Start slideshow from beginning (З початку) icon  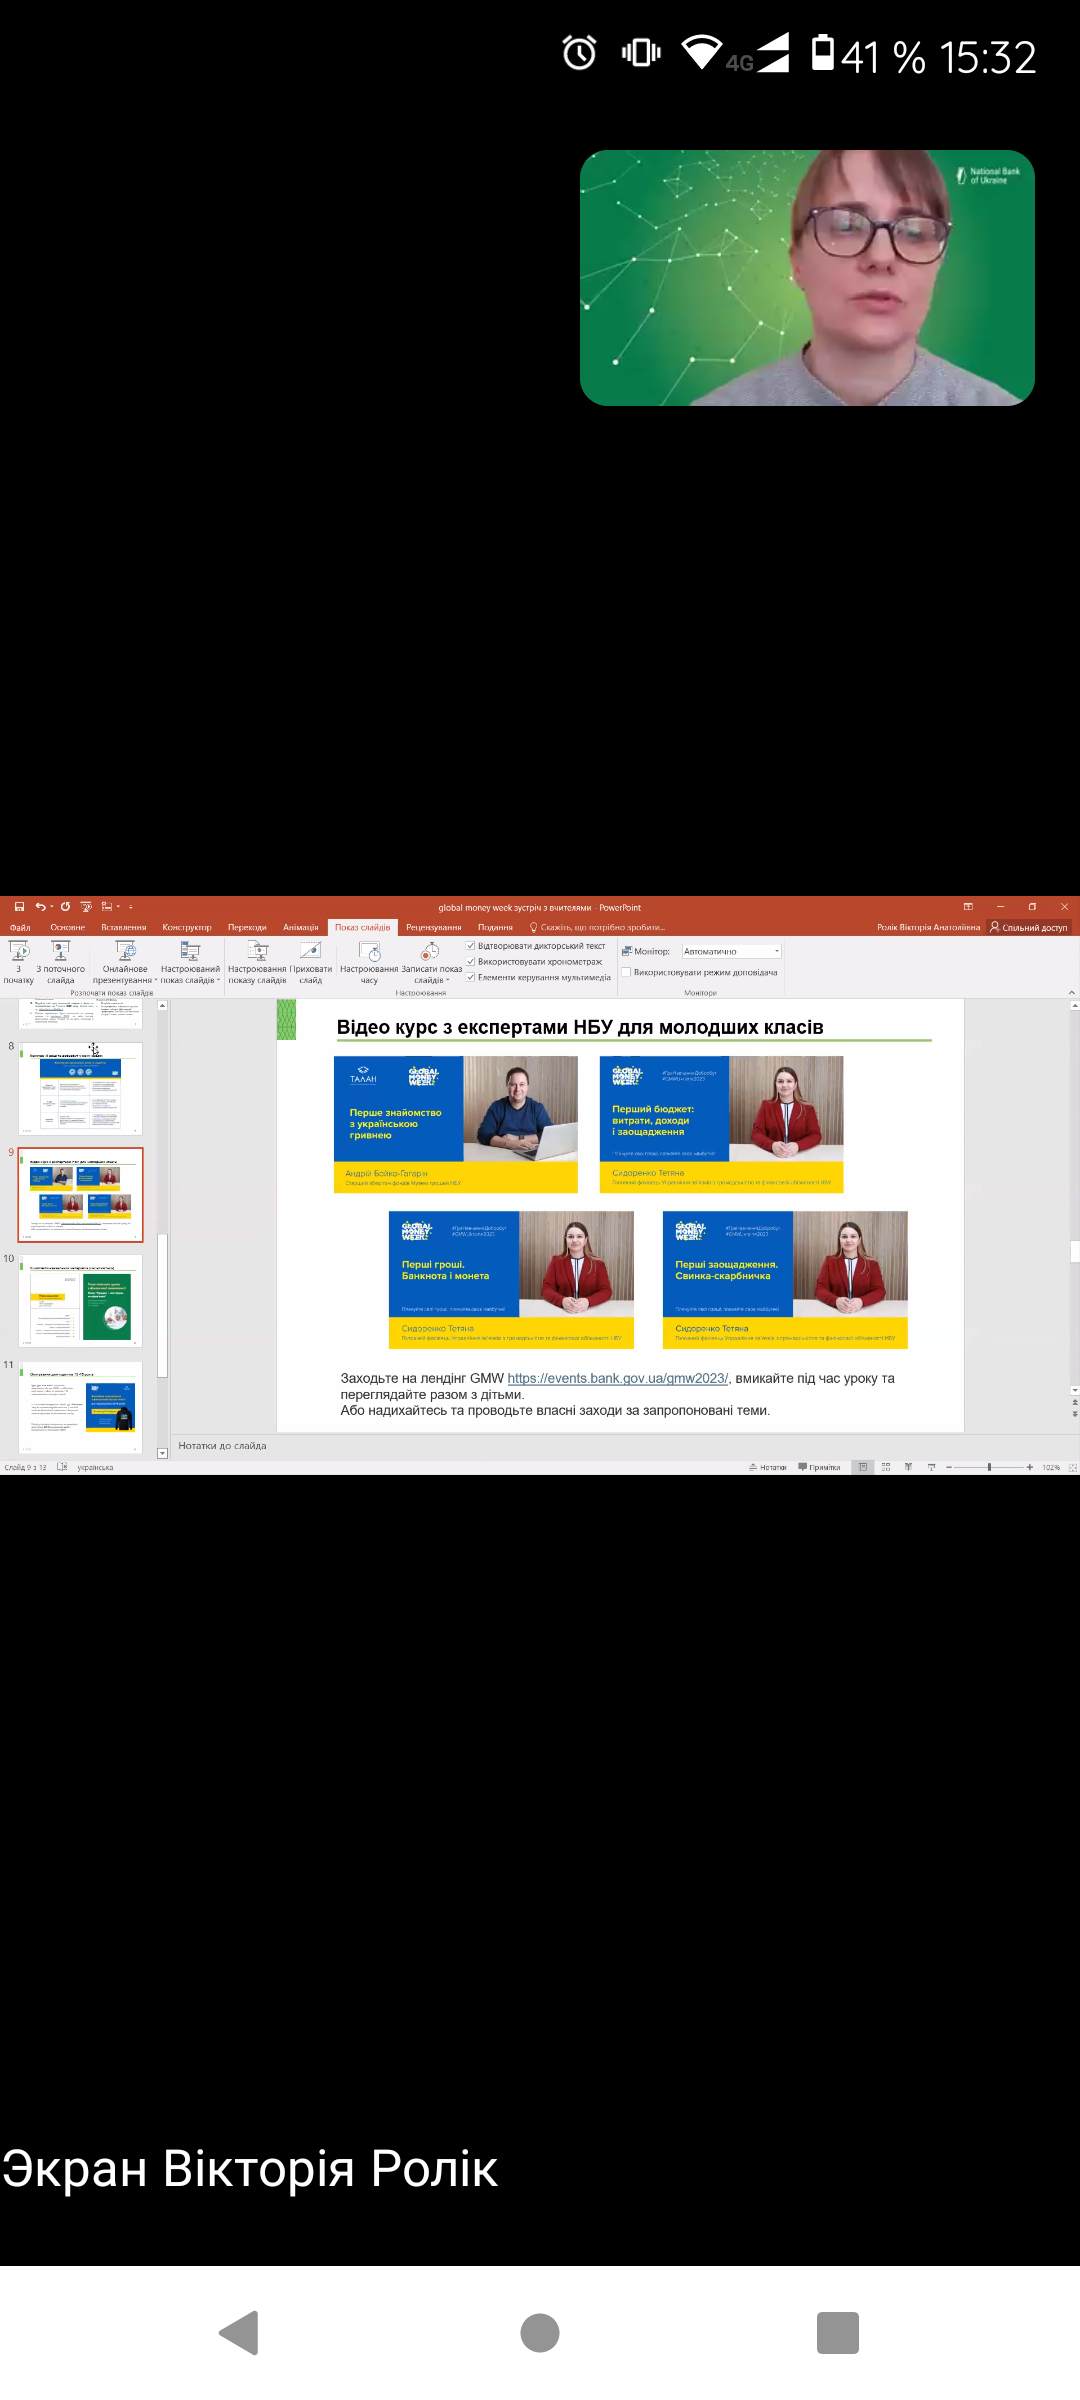(x=18, y=963)
